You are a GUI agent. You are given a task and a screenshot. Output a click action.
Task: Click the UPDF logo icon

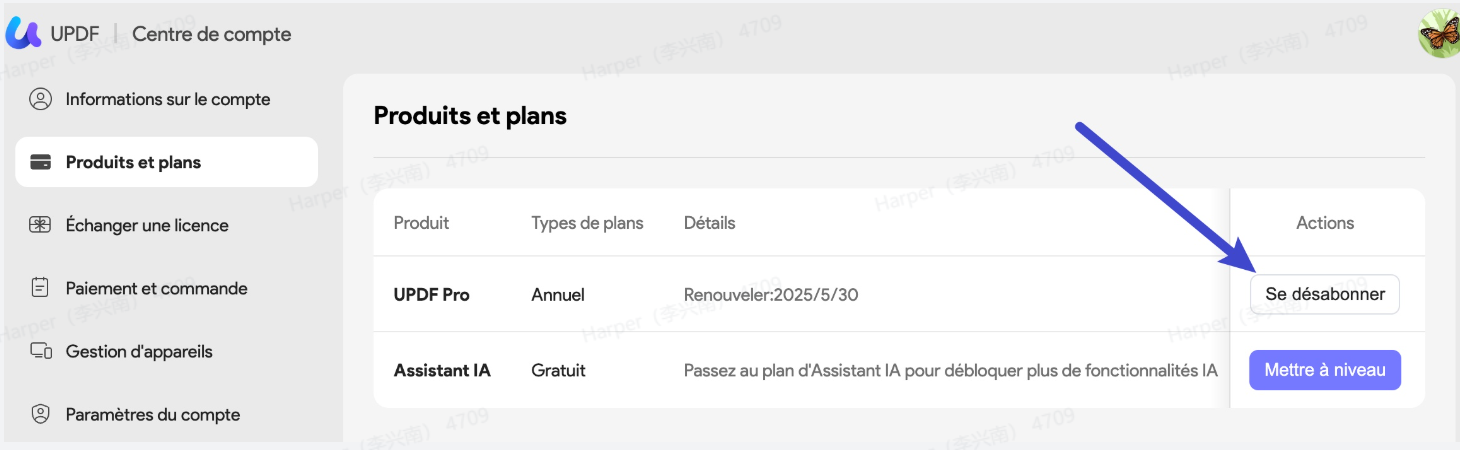[x=23, y=33]
